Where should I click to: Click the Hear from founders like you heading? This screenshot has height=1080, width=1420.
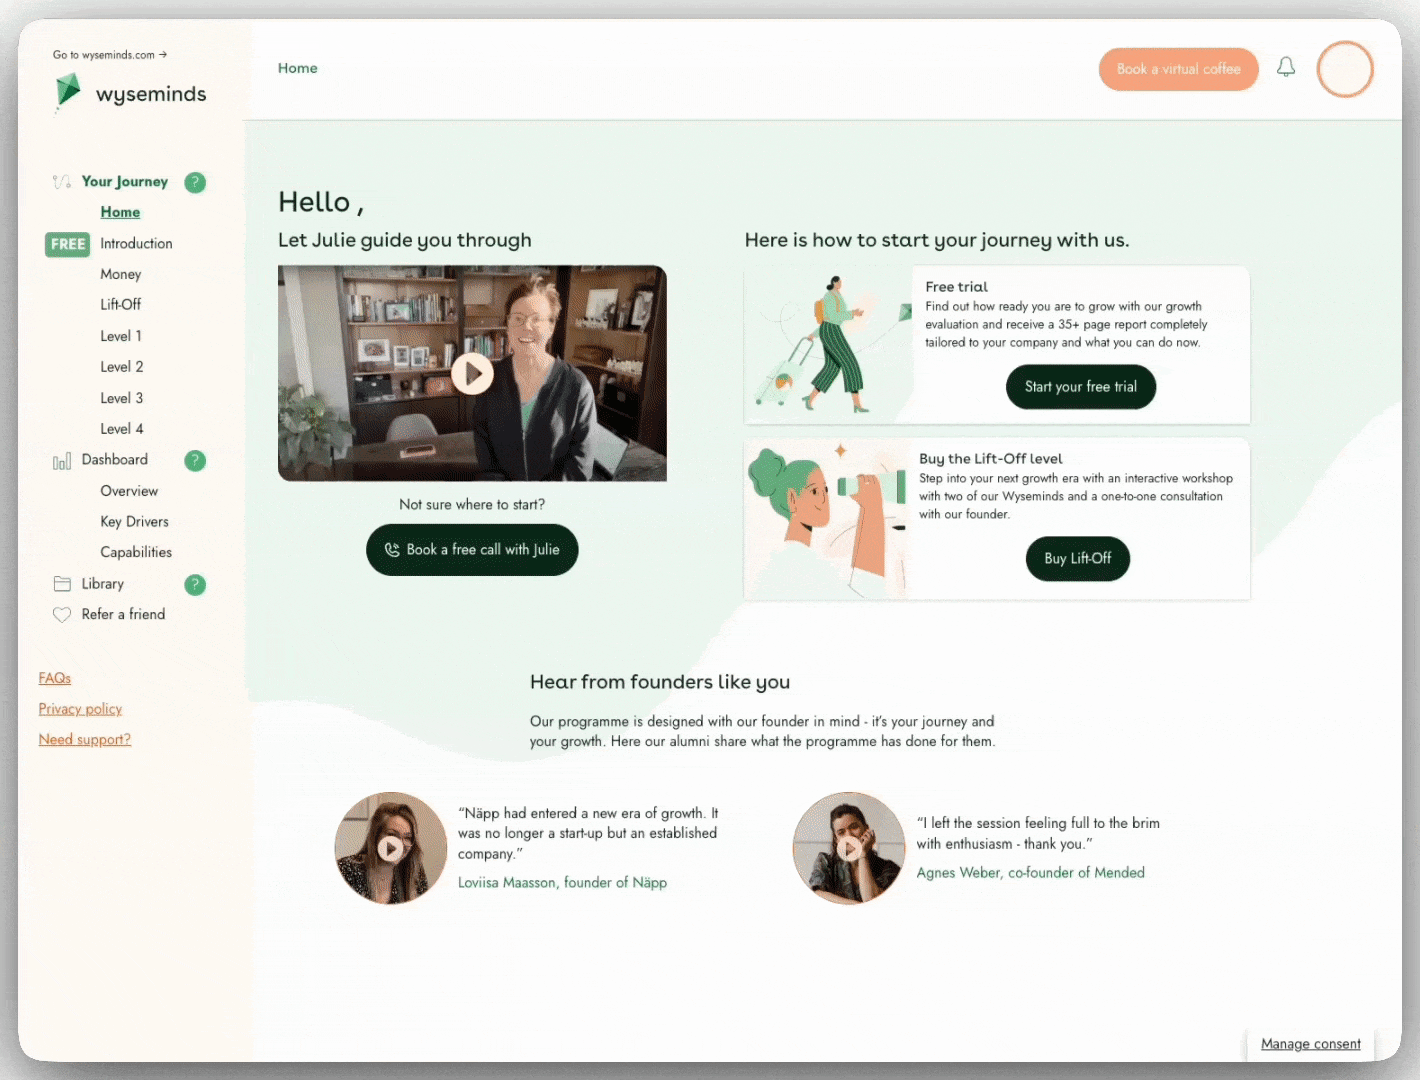(x=660, y=682)
